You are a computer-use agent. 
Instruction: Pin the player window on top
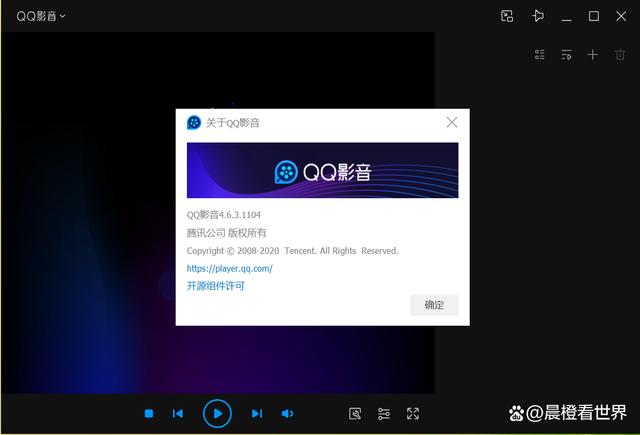pos(538,16)
